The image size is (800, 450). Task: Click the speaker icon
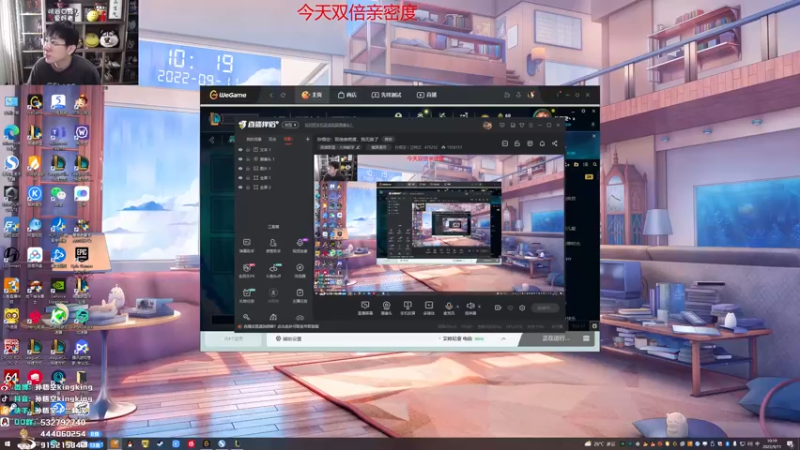pyautogui.click(x=470, y=306)
